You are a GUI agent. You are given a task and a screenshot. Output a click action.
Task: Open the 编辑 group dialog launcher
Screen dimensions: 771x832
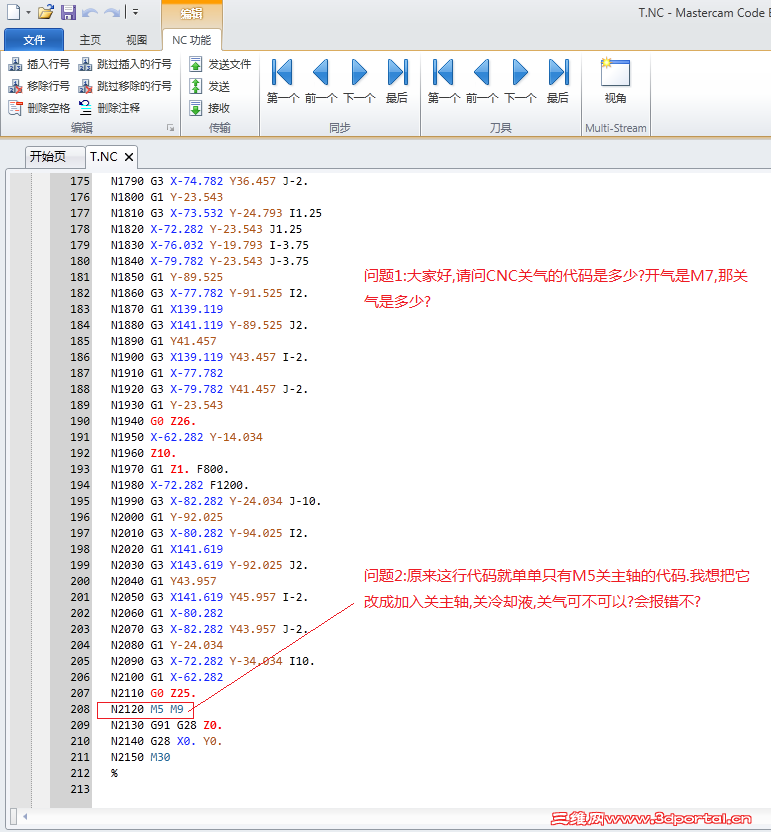point(170,128)
